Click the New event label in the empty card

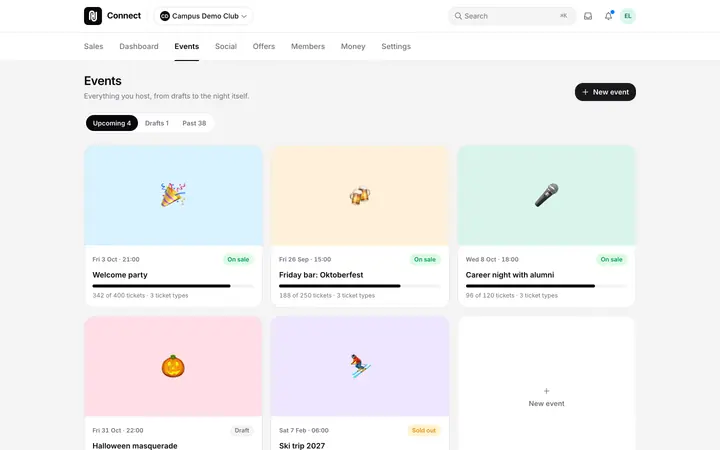[546, 404]
